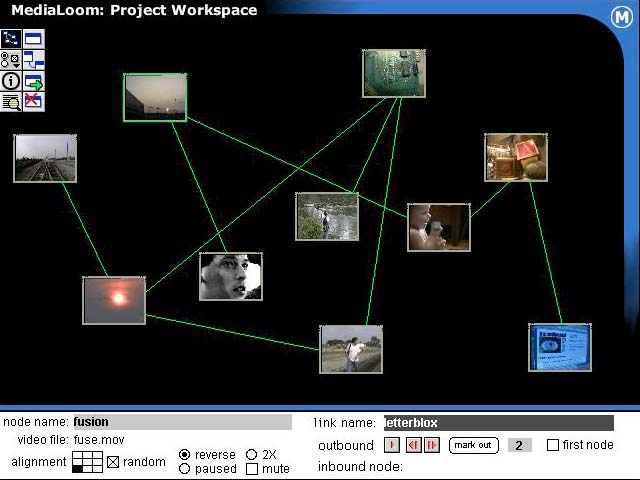Click the outbound marker bar button
The height and width of the screenshot is (480, 640).
click(x=392, y=445)
